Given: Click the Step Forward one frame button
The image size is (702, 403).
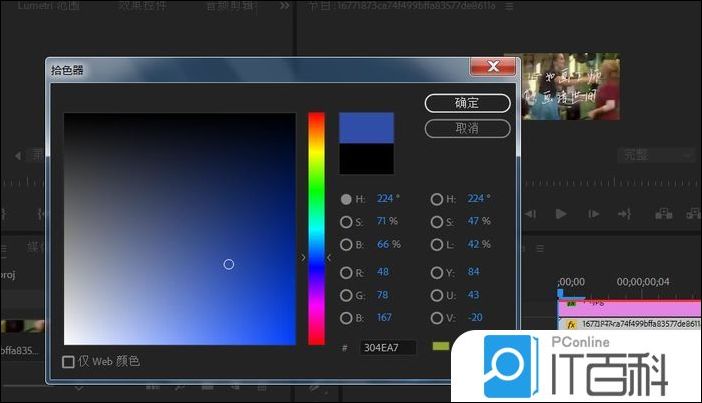Looking at the screenshot, I should tap(593, 214).
